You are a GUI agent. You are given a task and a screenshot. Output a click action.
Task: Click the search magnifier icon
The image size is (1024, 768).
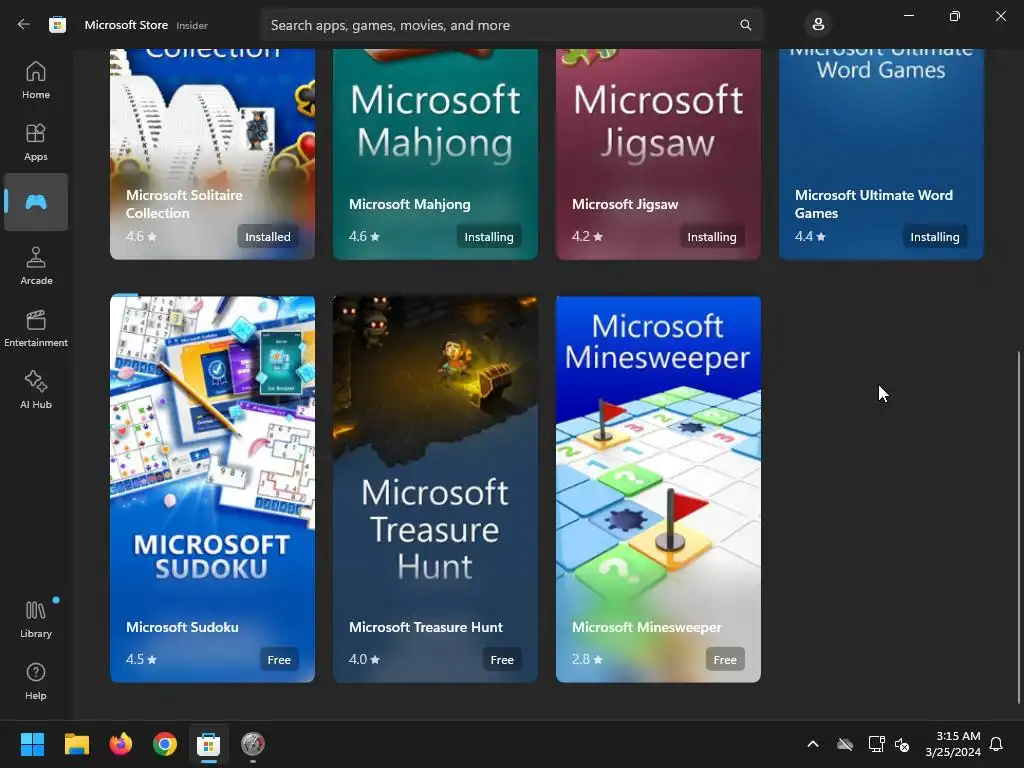pyautogui.click(x=745, y=25)
